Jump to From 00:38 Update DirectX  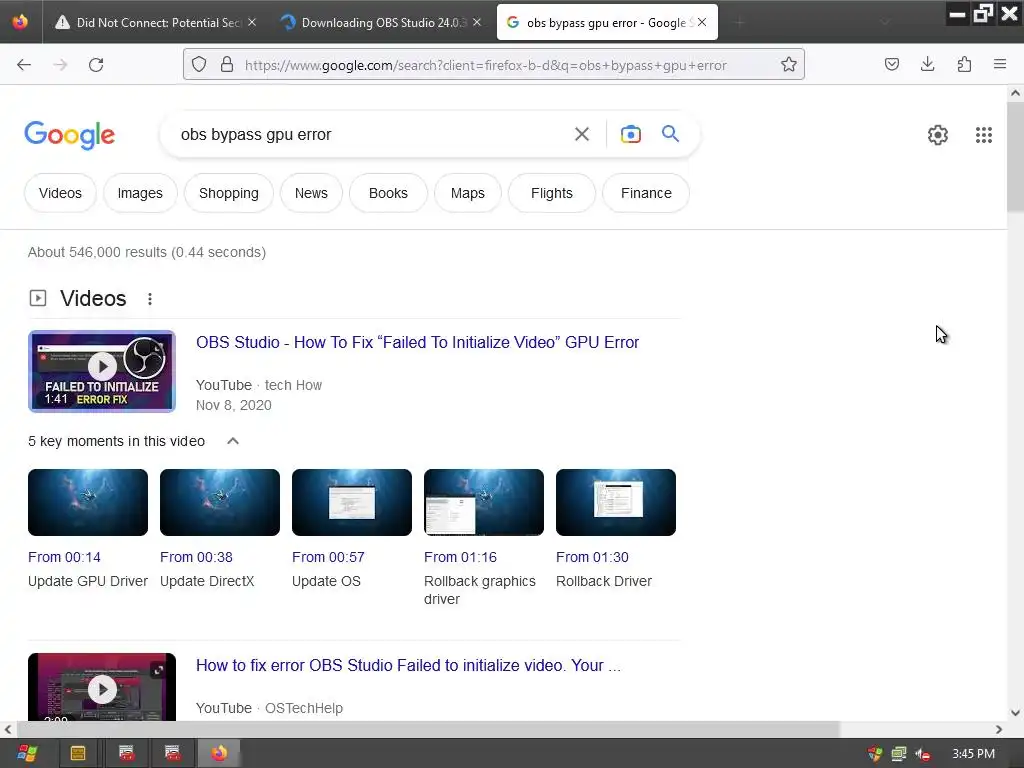pos(196,557)
